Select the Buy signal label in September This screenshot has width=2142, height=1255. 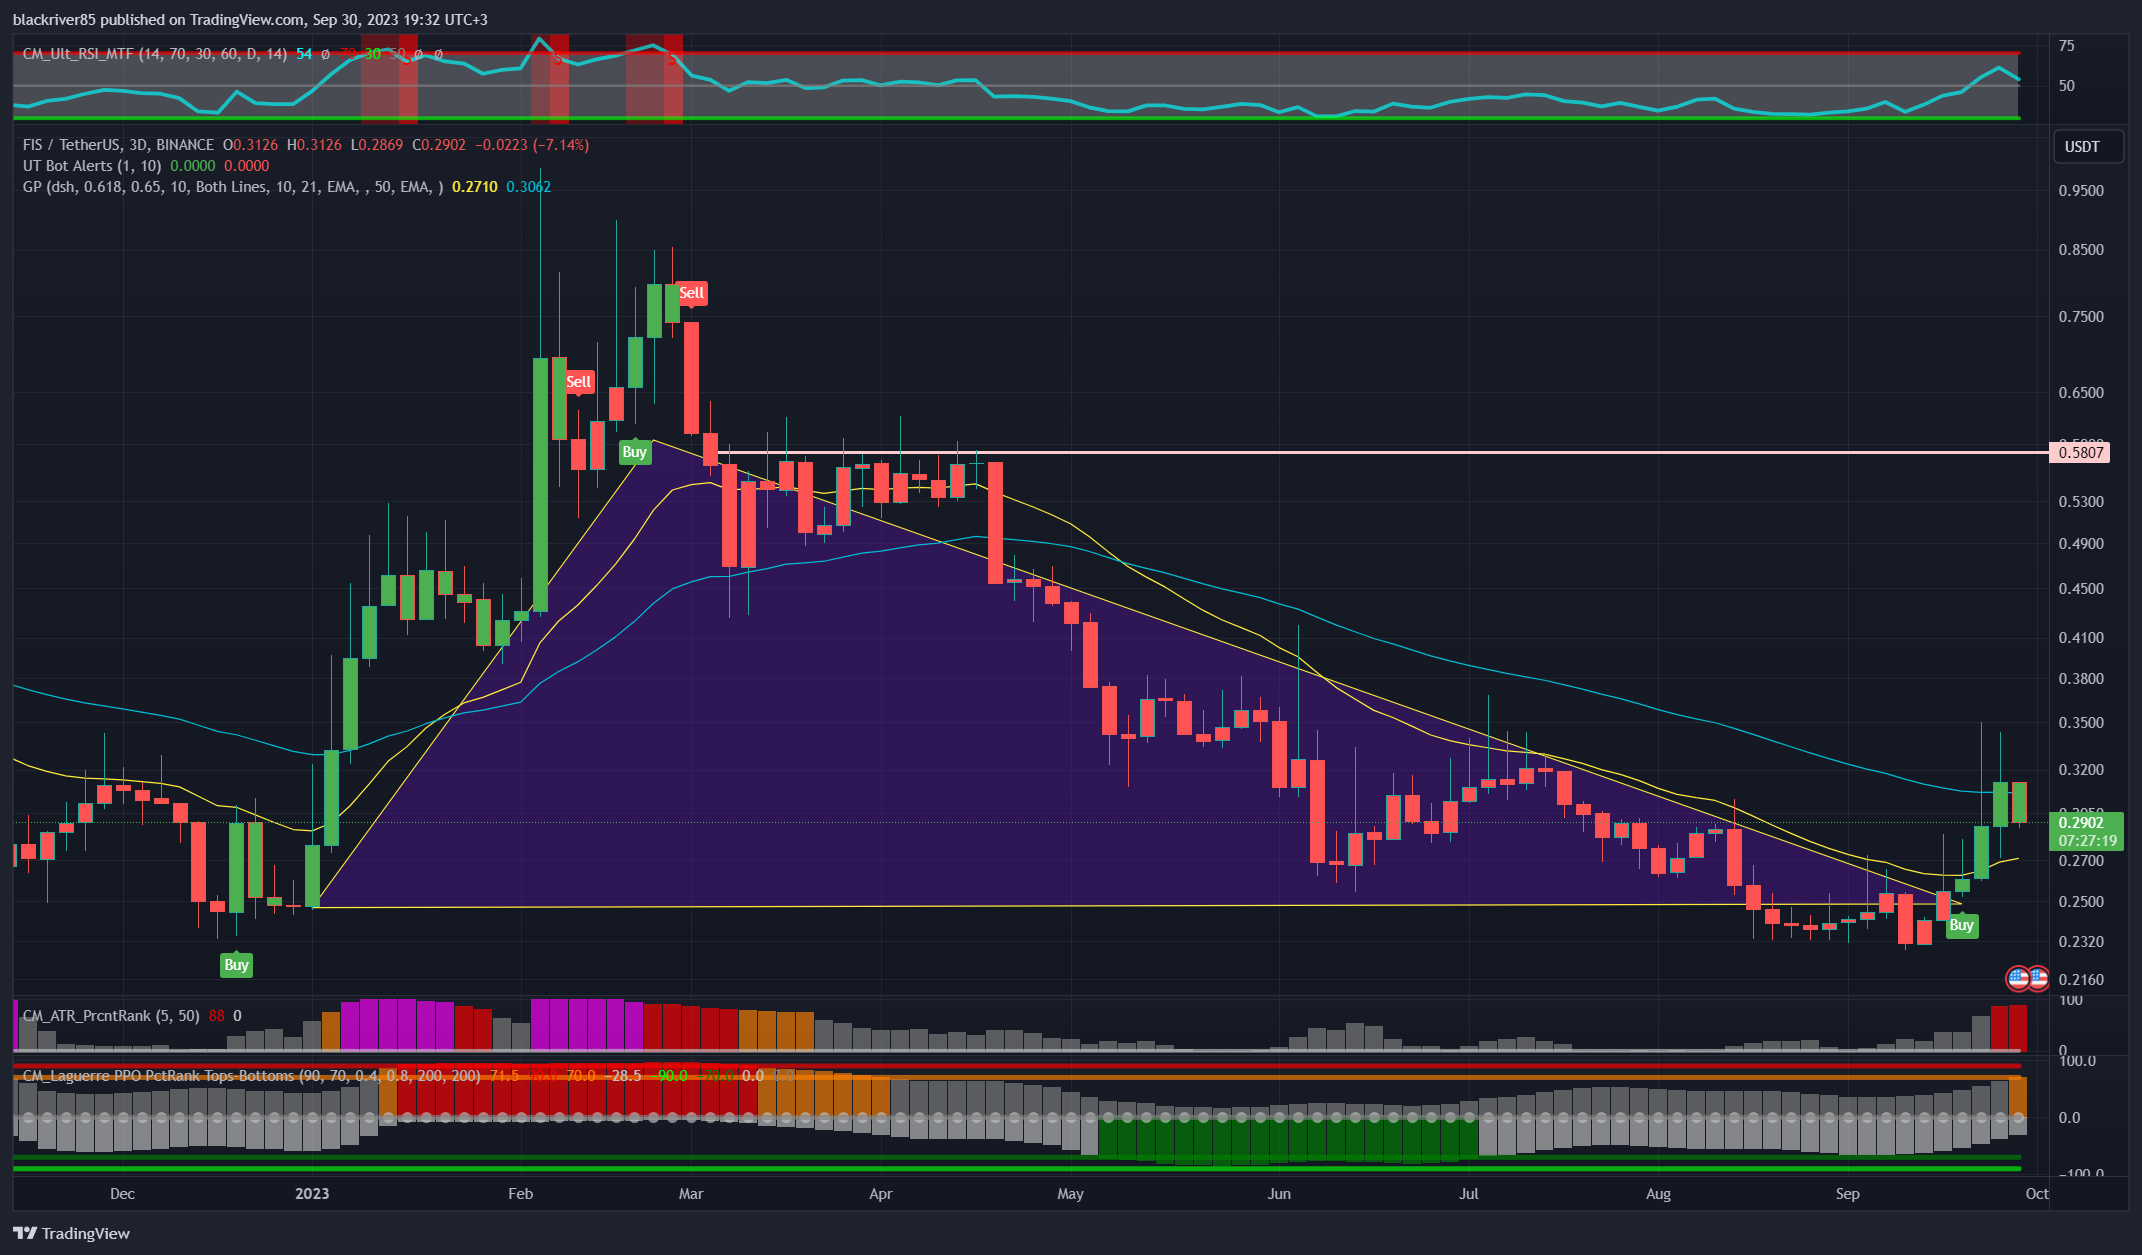click(1961, 925)
